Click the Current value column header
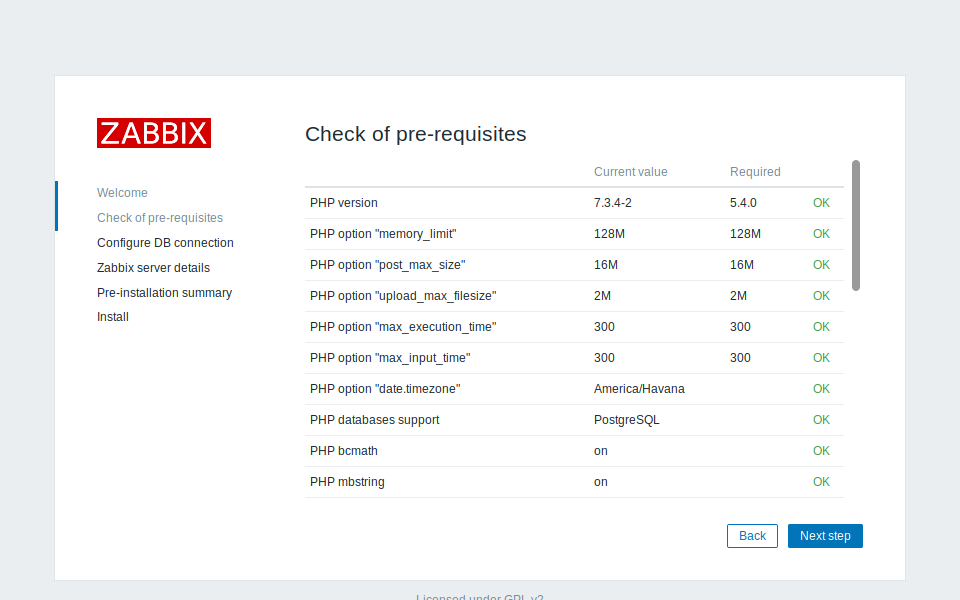The width and height of the screenshot is (960, 600). pyautogui.click(x=631, y=172)
